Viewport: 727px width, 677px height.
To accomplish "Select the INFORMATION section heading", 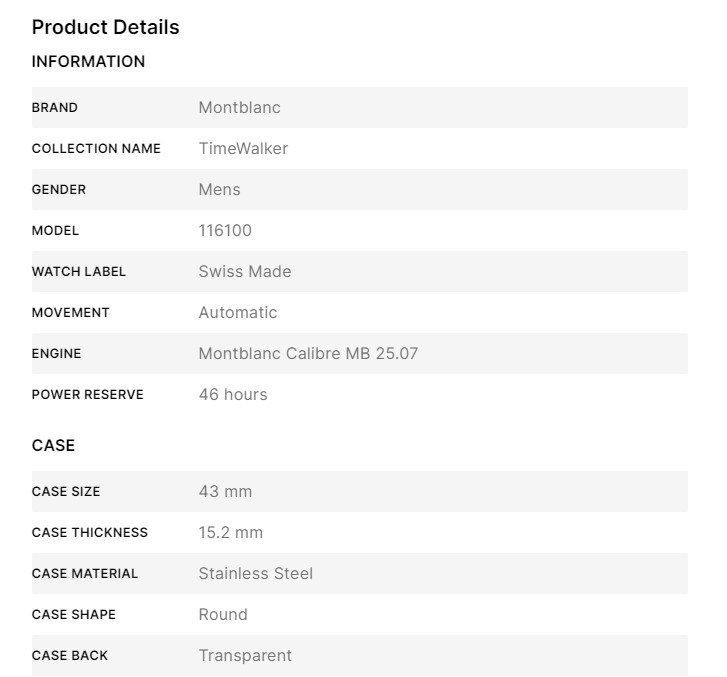I will 88,62.
